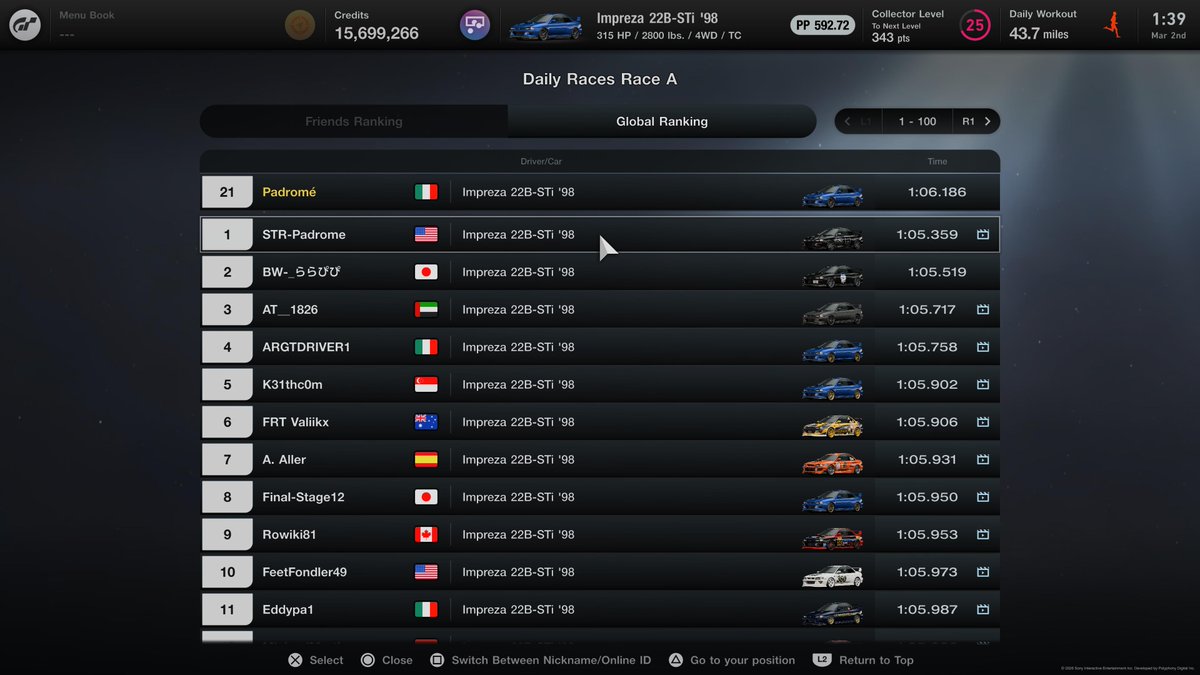Click the Close circle button hint

(x=386, y=660)
